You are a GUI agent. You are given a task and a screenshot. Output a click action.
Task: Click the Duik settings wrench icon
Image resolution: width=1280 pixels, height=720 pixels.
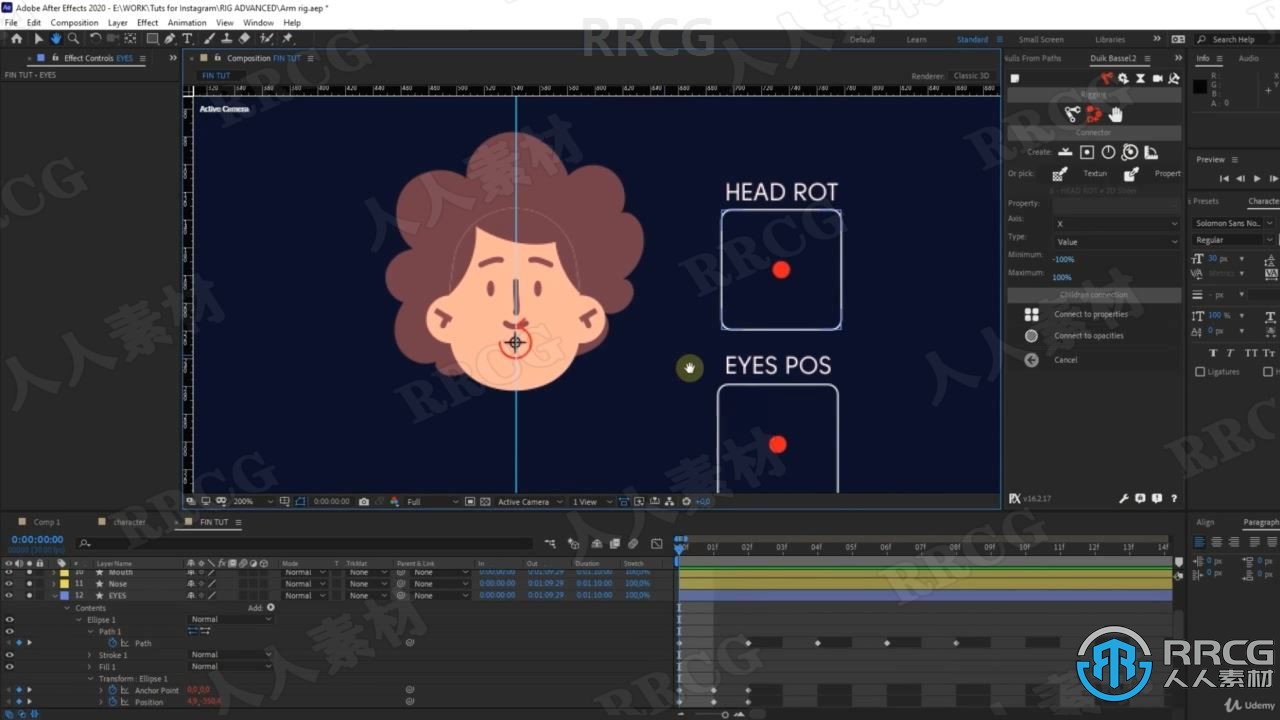[x=1123, y=498]
